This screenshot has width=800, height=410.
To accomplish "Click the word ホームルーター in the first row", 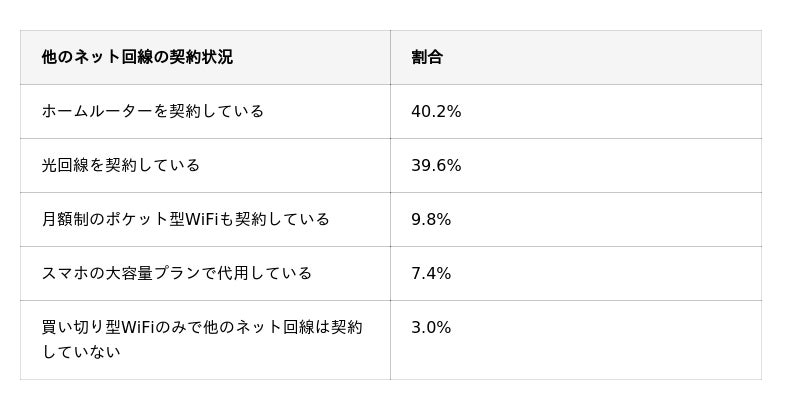I will point(97,111).
